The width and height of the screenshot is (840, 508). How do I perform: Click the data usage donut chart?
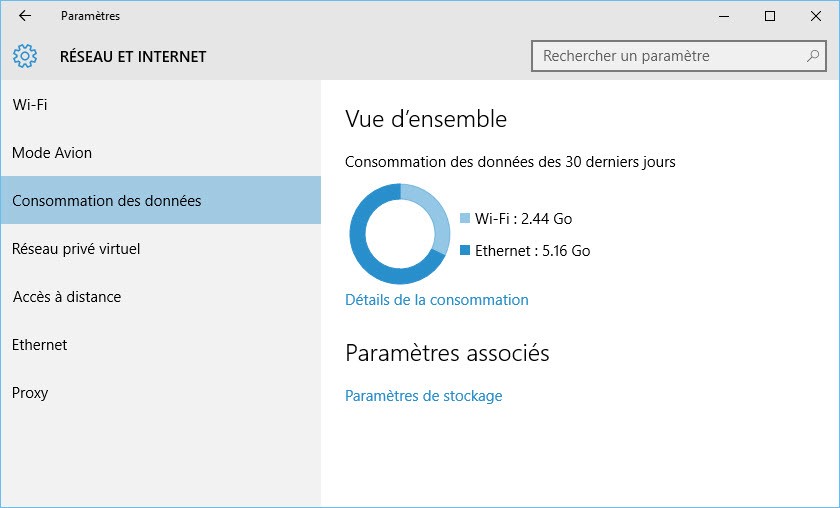400,234
